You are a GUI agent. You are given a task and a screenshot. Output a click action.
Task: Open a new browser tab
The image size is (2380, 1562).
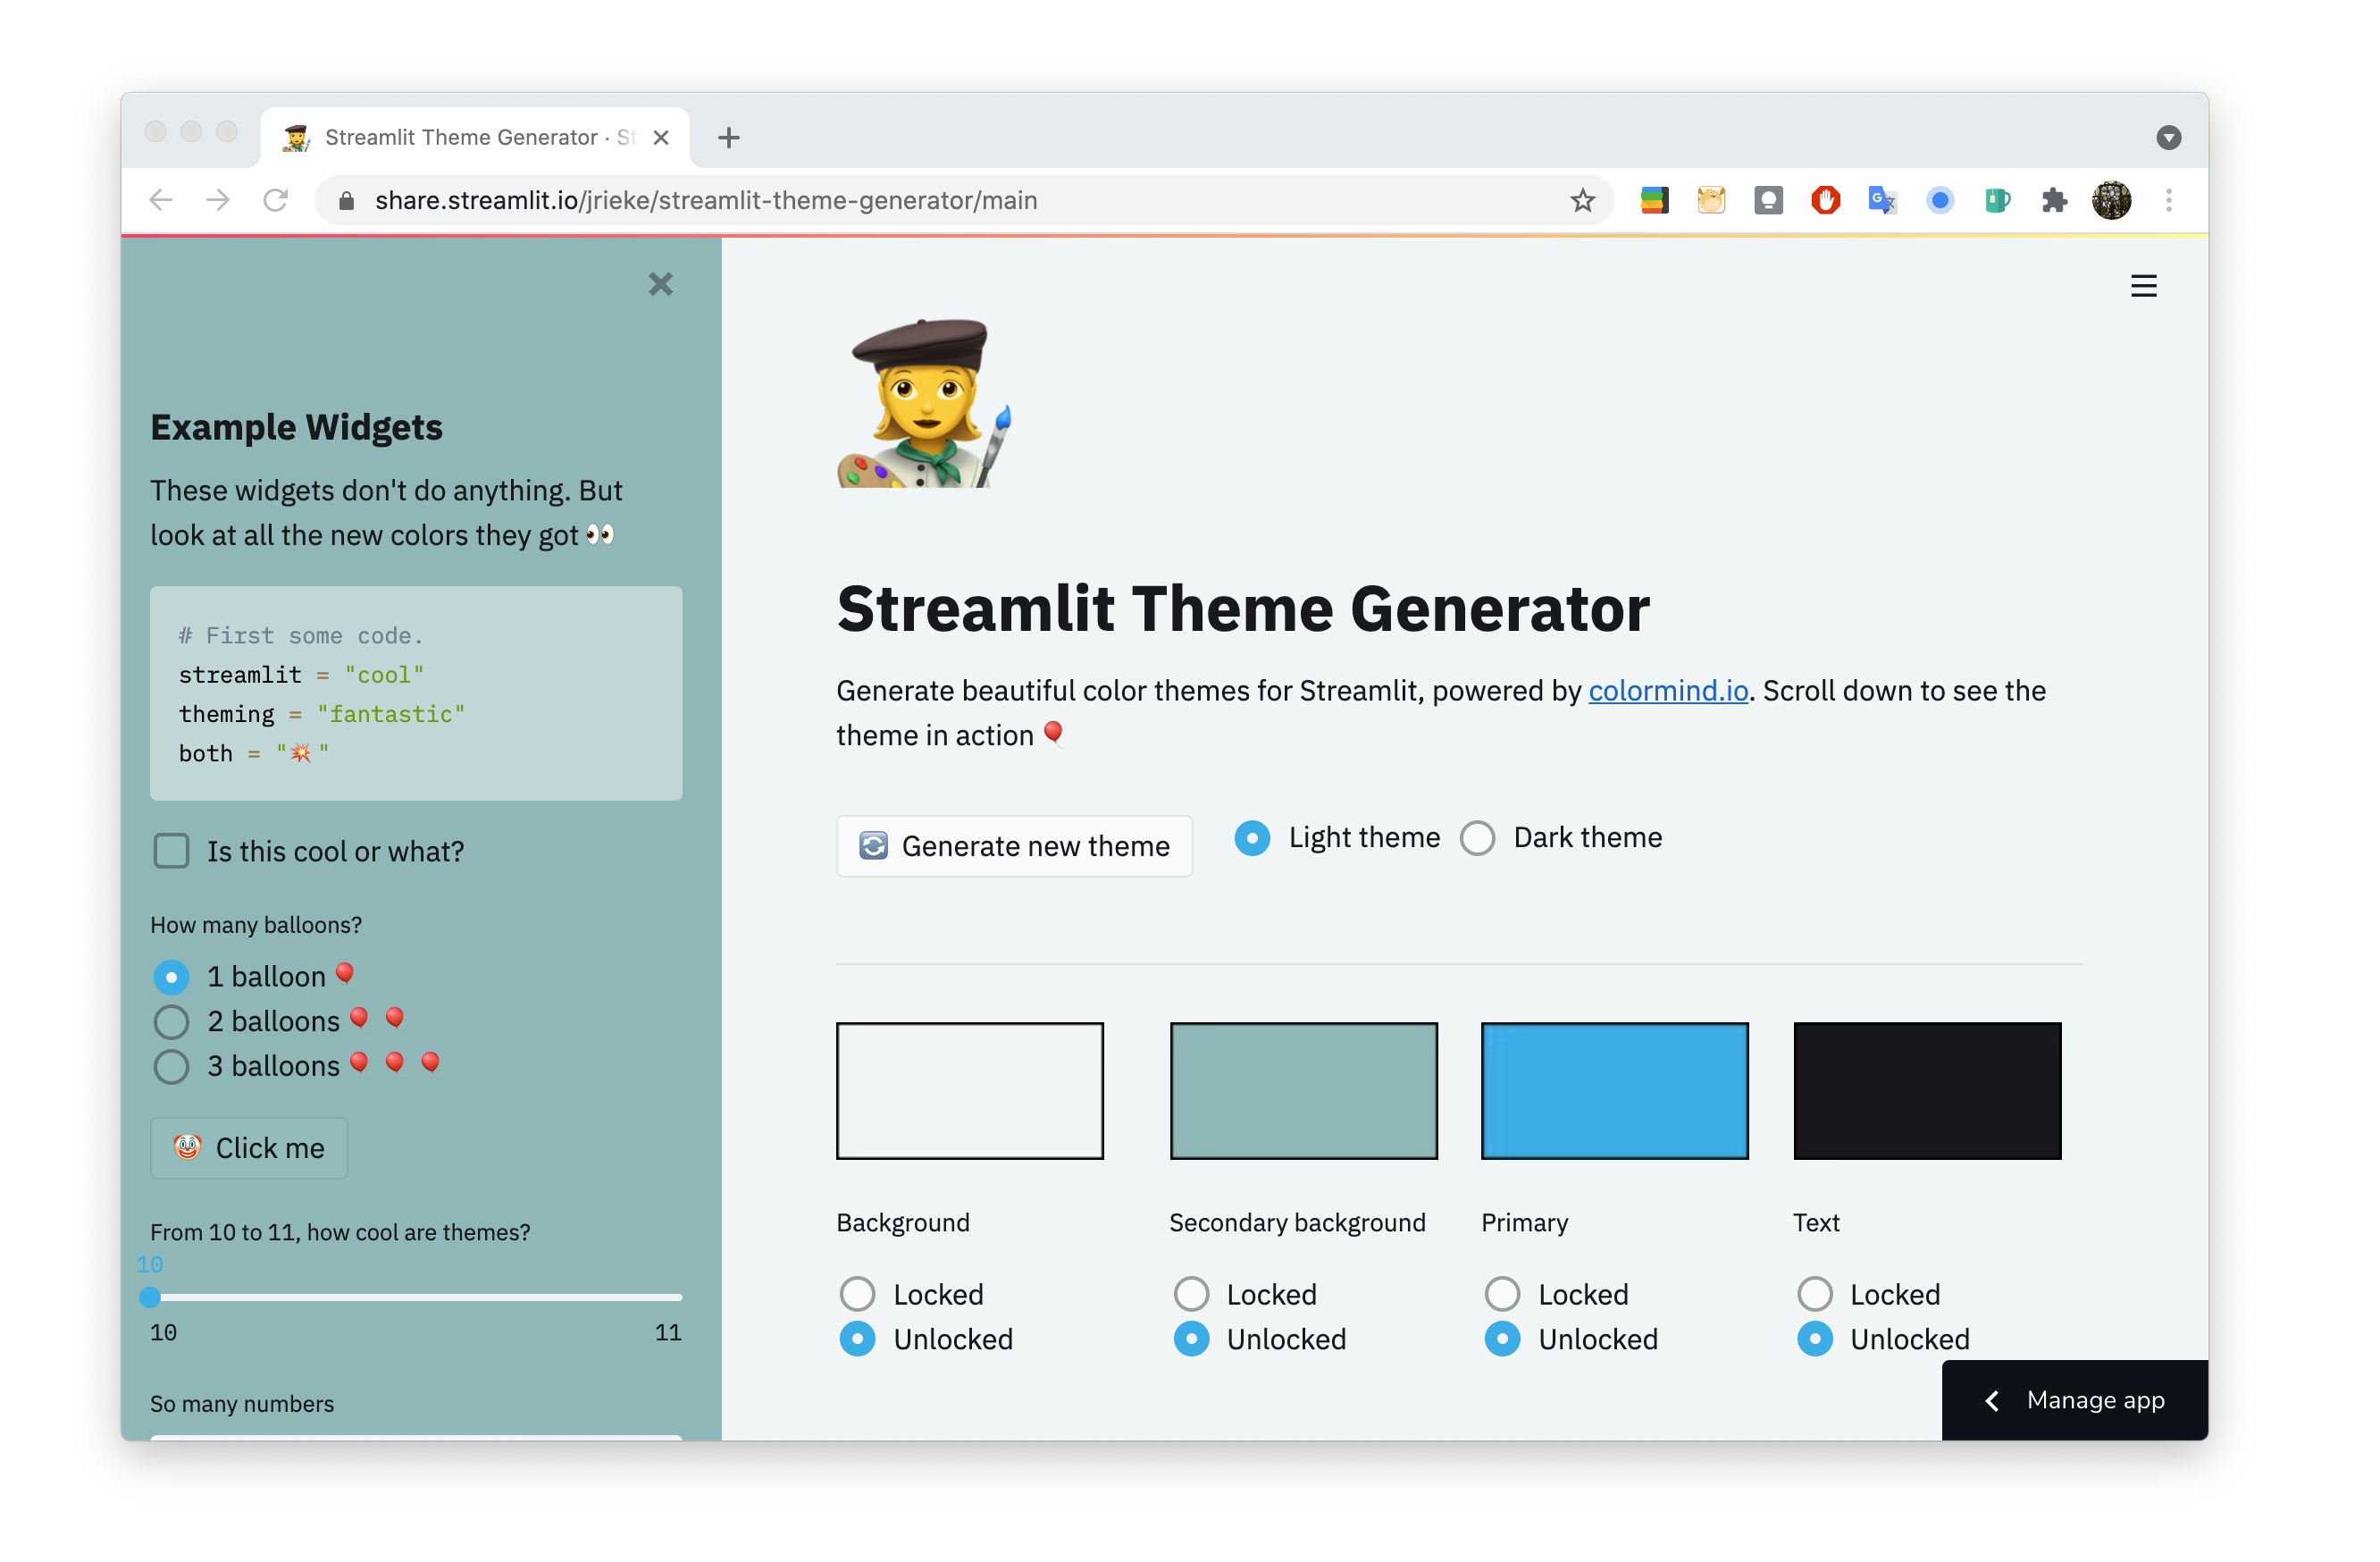(x=728, y=138)
